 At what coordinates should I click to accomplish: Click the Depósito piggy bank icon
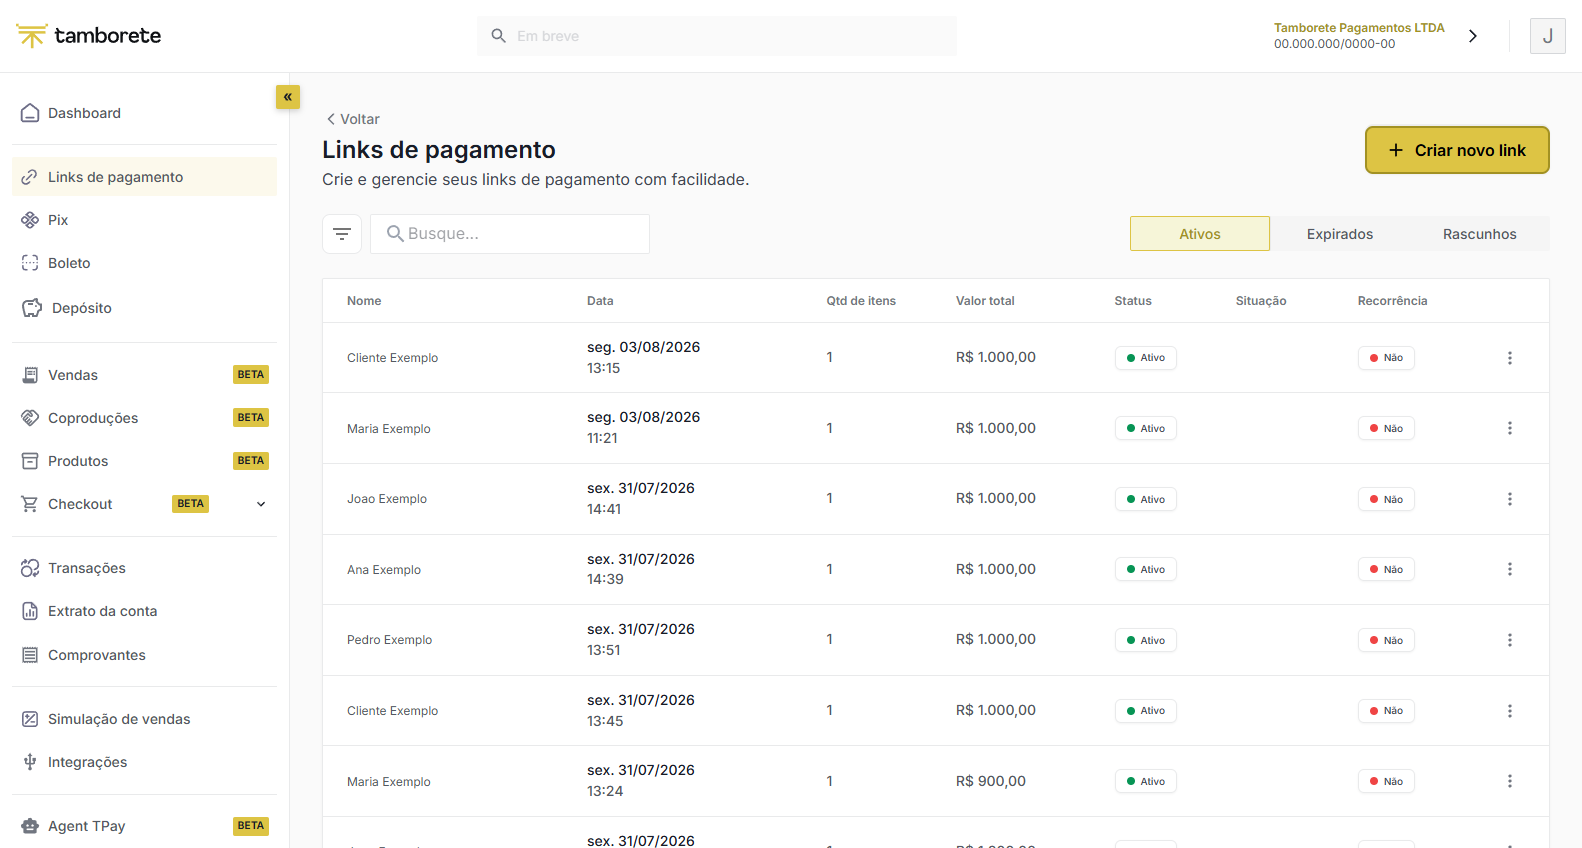(32, 308)
